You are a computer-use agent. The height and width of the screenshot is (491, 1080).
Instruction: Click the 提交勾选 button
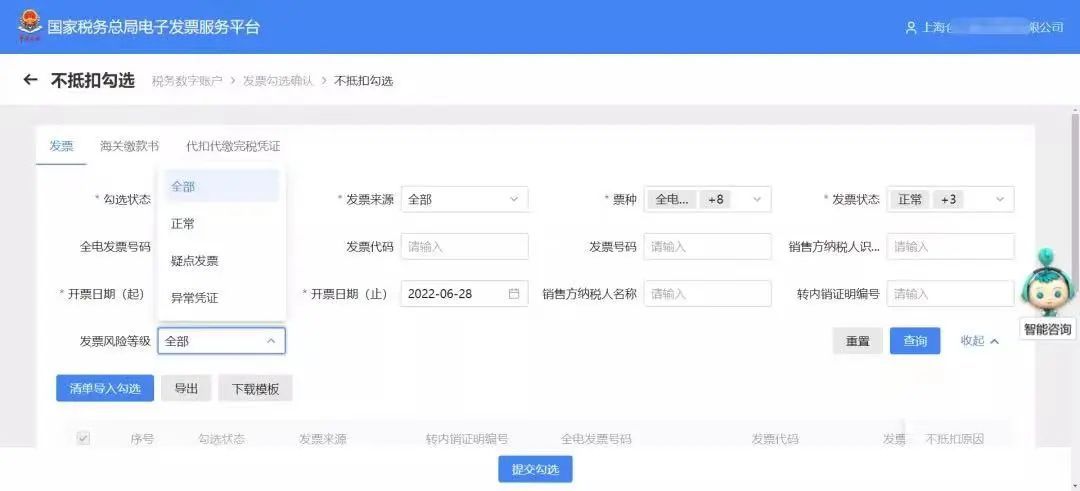click(x=535, y=469)
